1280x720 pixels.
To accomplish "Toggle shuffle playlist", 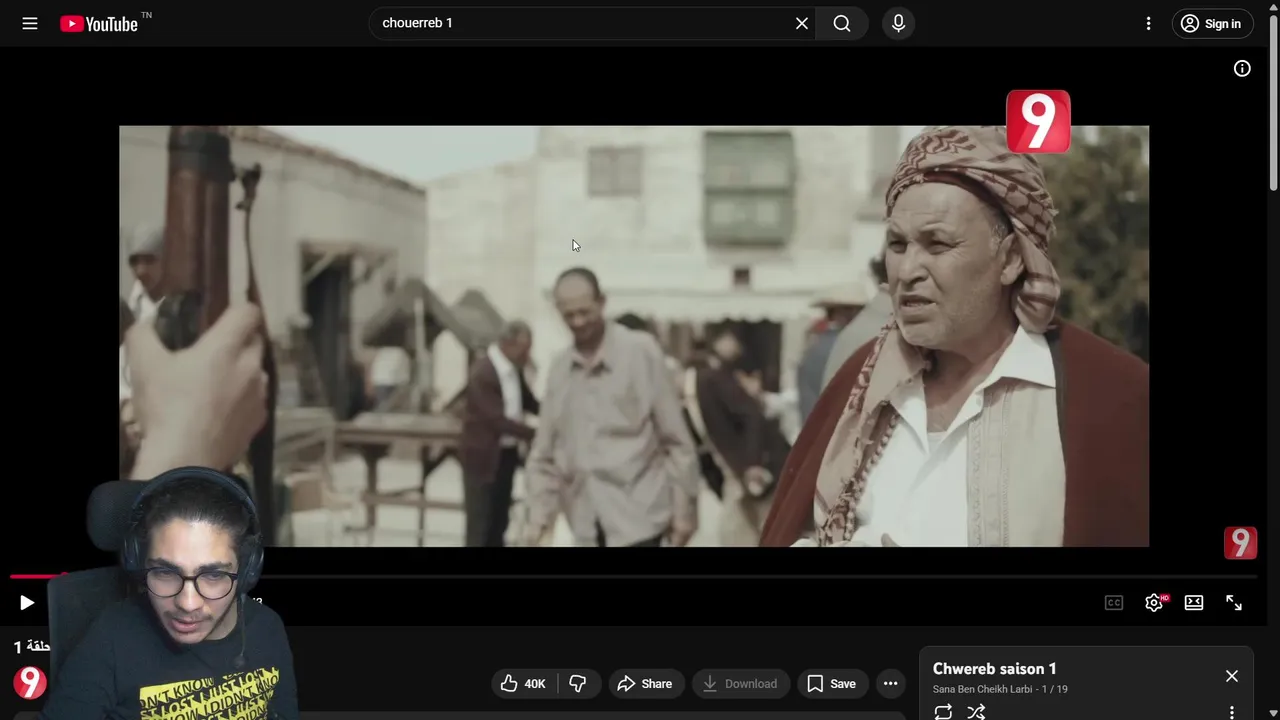I will click(x=976, y=712).
